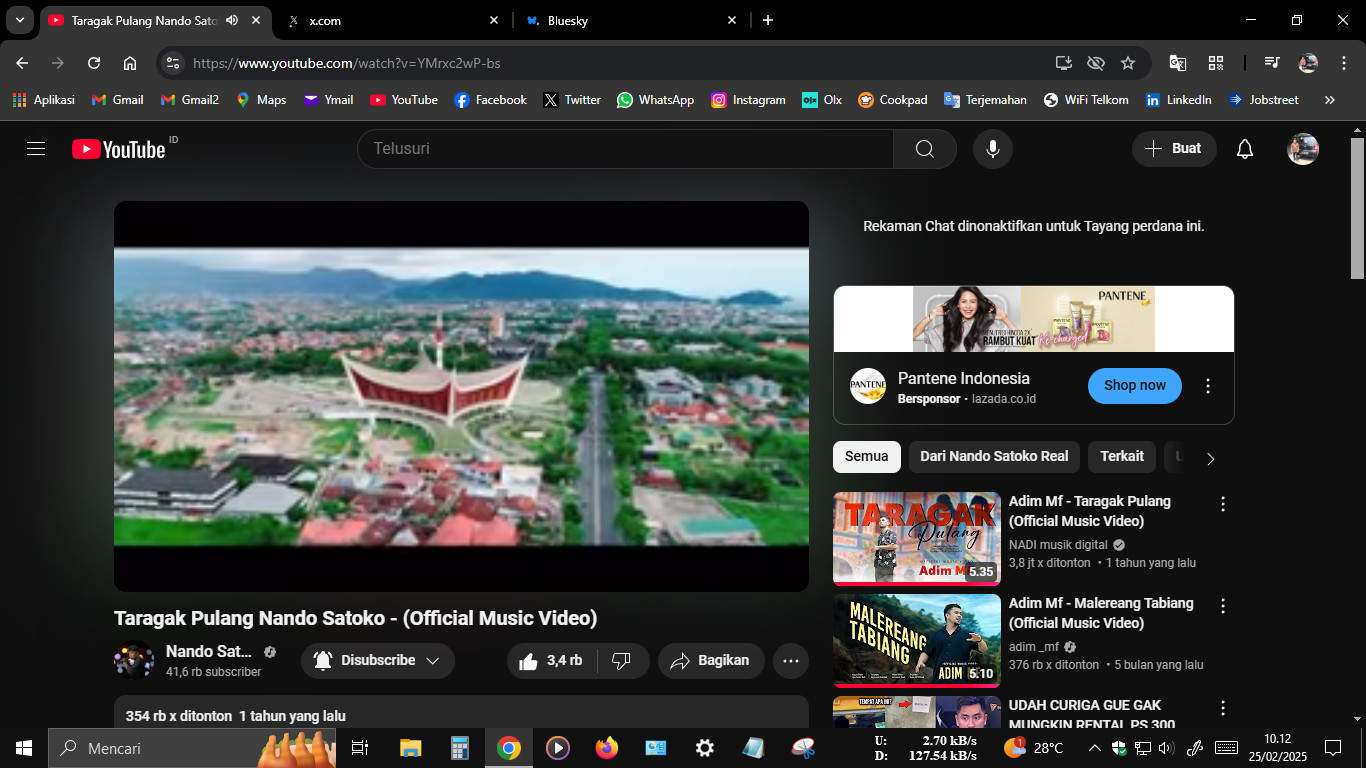Open a new browser tab
This screenshot has height=768, width=1366.
(x=768, y=20)
